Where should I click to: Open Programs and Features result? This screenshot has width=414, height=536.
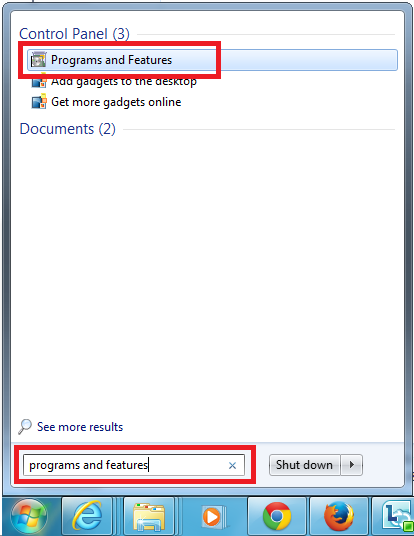pos(212,60)
